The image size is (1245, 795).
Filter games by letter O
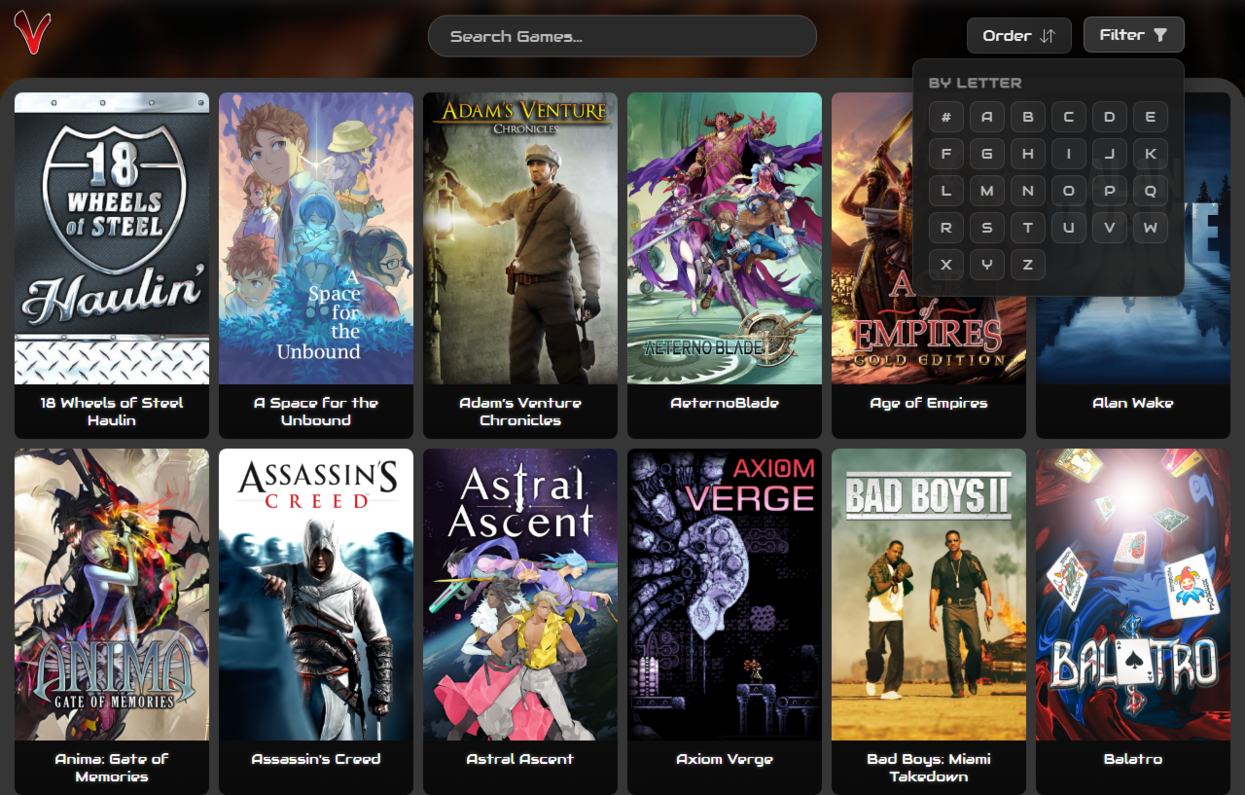coord(1069,191)
